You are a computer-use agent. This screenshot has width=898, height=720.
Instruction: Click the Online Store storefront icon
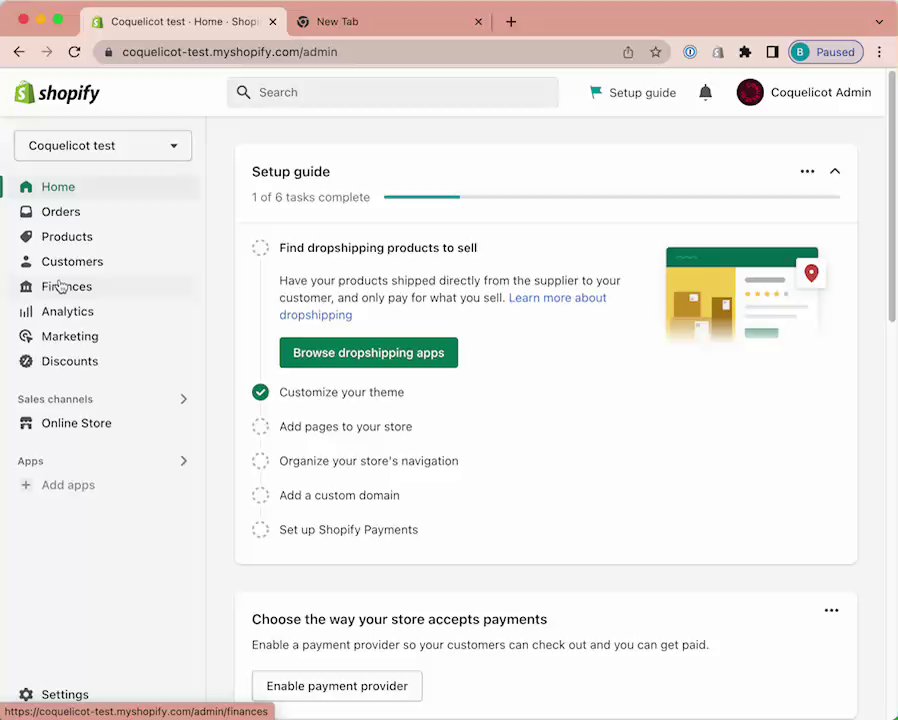[x=26, y=423]
